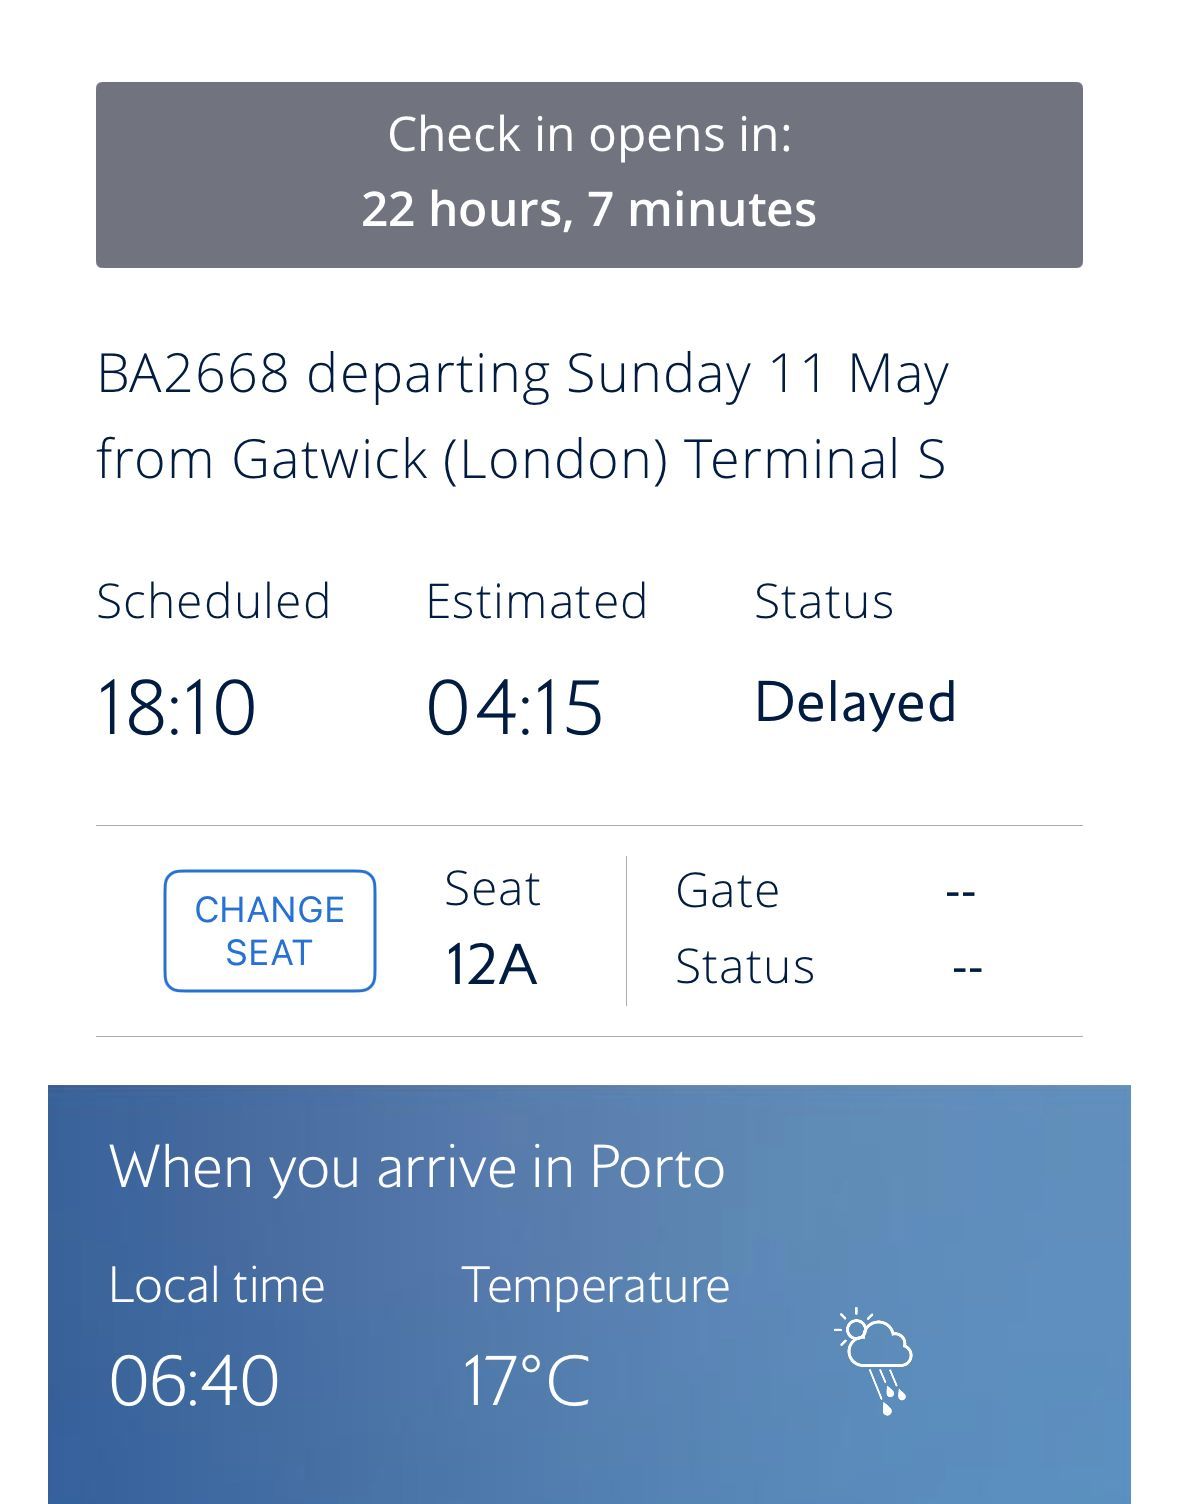Tap the Seat label above 12A
This screenshot has height=1504, width=1179.
tap(492, 888)
